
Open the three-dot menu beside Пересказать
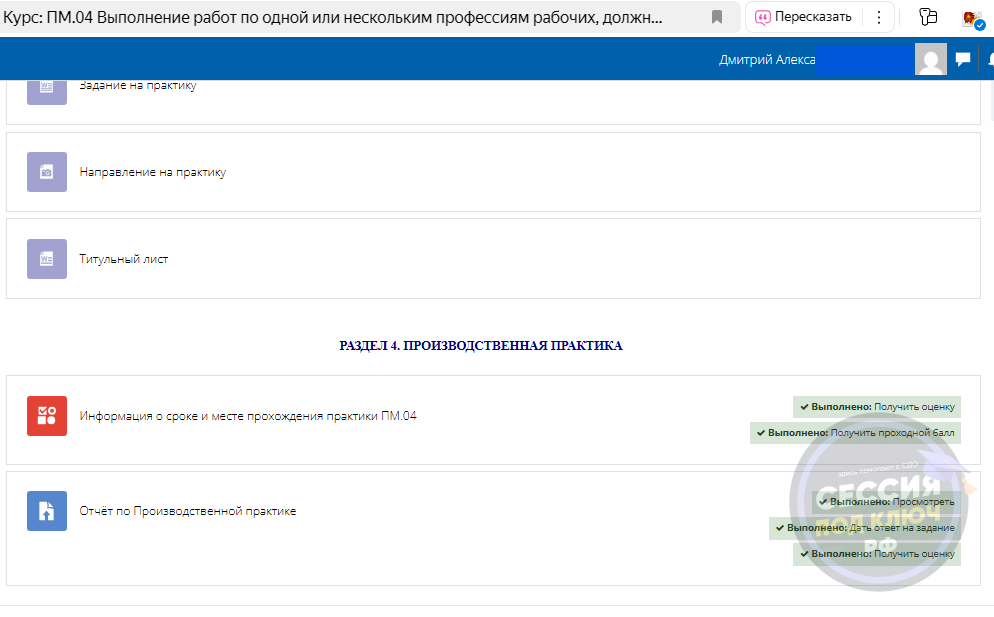(878, 17)
